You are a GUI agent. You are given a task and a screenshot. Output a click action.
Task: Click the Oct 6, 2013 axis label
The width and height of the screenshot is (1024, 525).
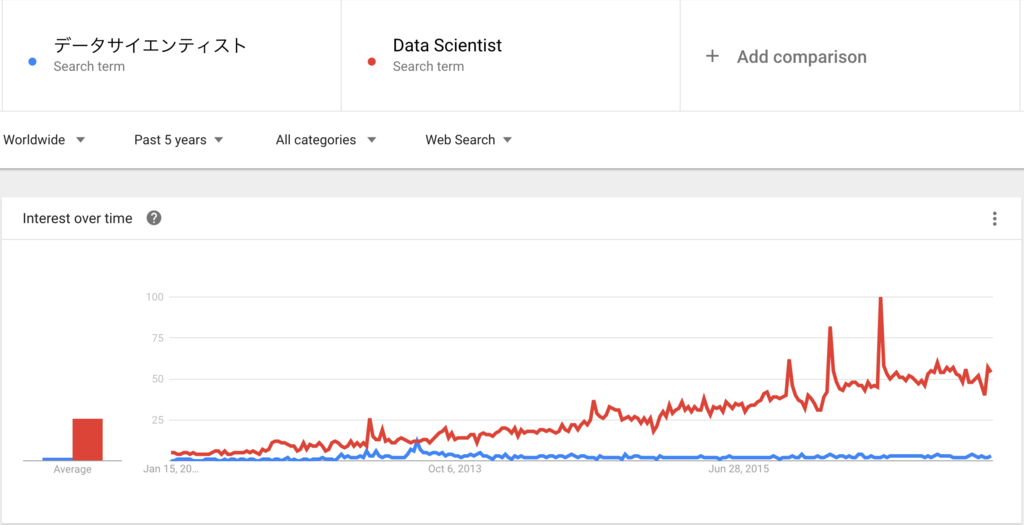click(455, 469)
